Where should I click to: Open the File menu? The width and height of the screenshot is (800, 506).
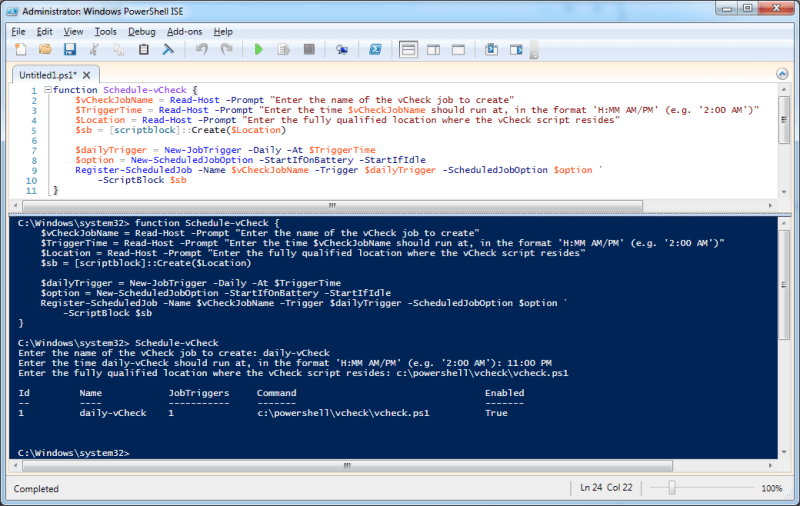coord(18,32)
